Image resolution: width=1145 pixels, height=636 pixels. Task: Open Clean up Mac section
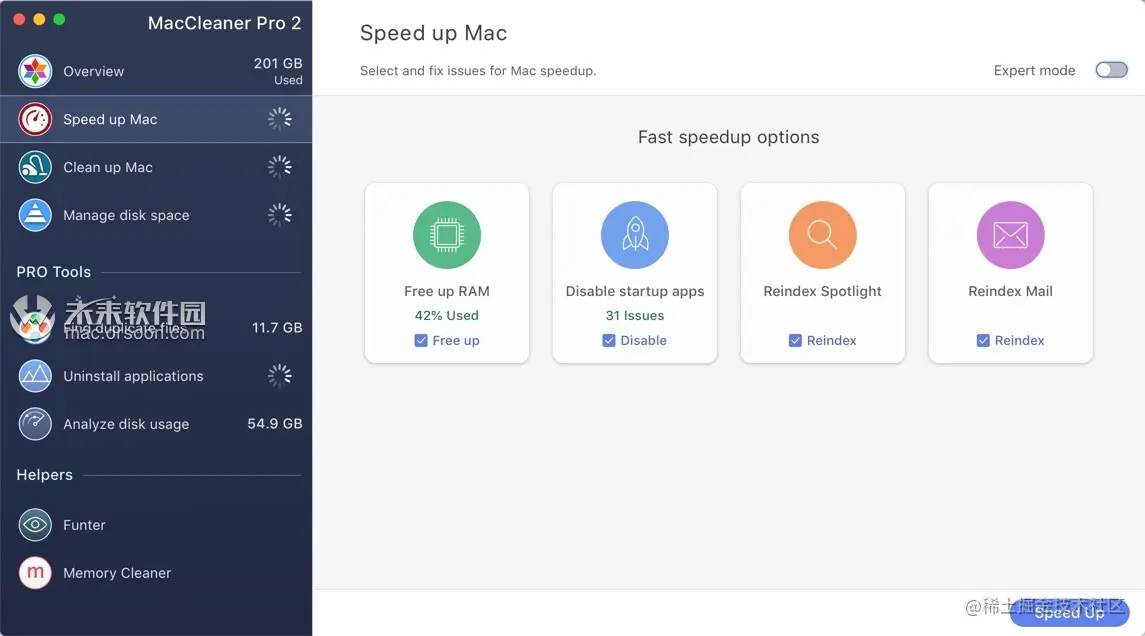(156, 167)
